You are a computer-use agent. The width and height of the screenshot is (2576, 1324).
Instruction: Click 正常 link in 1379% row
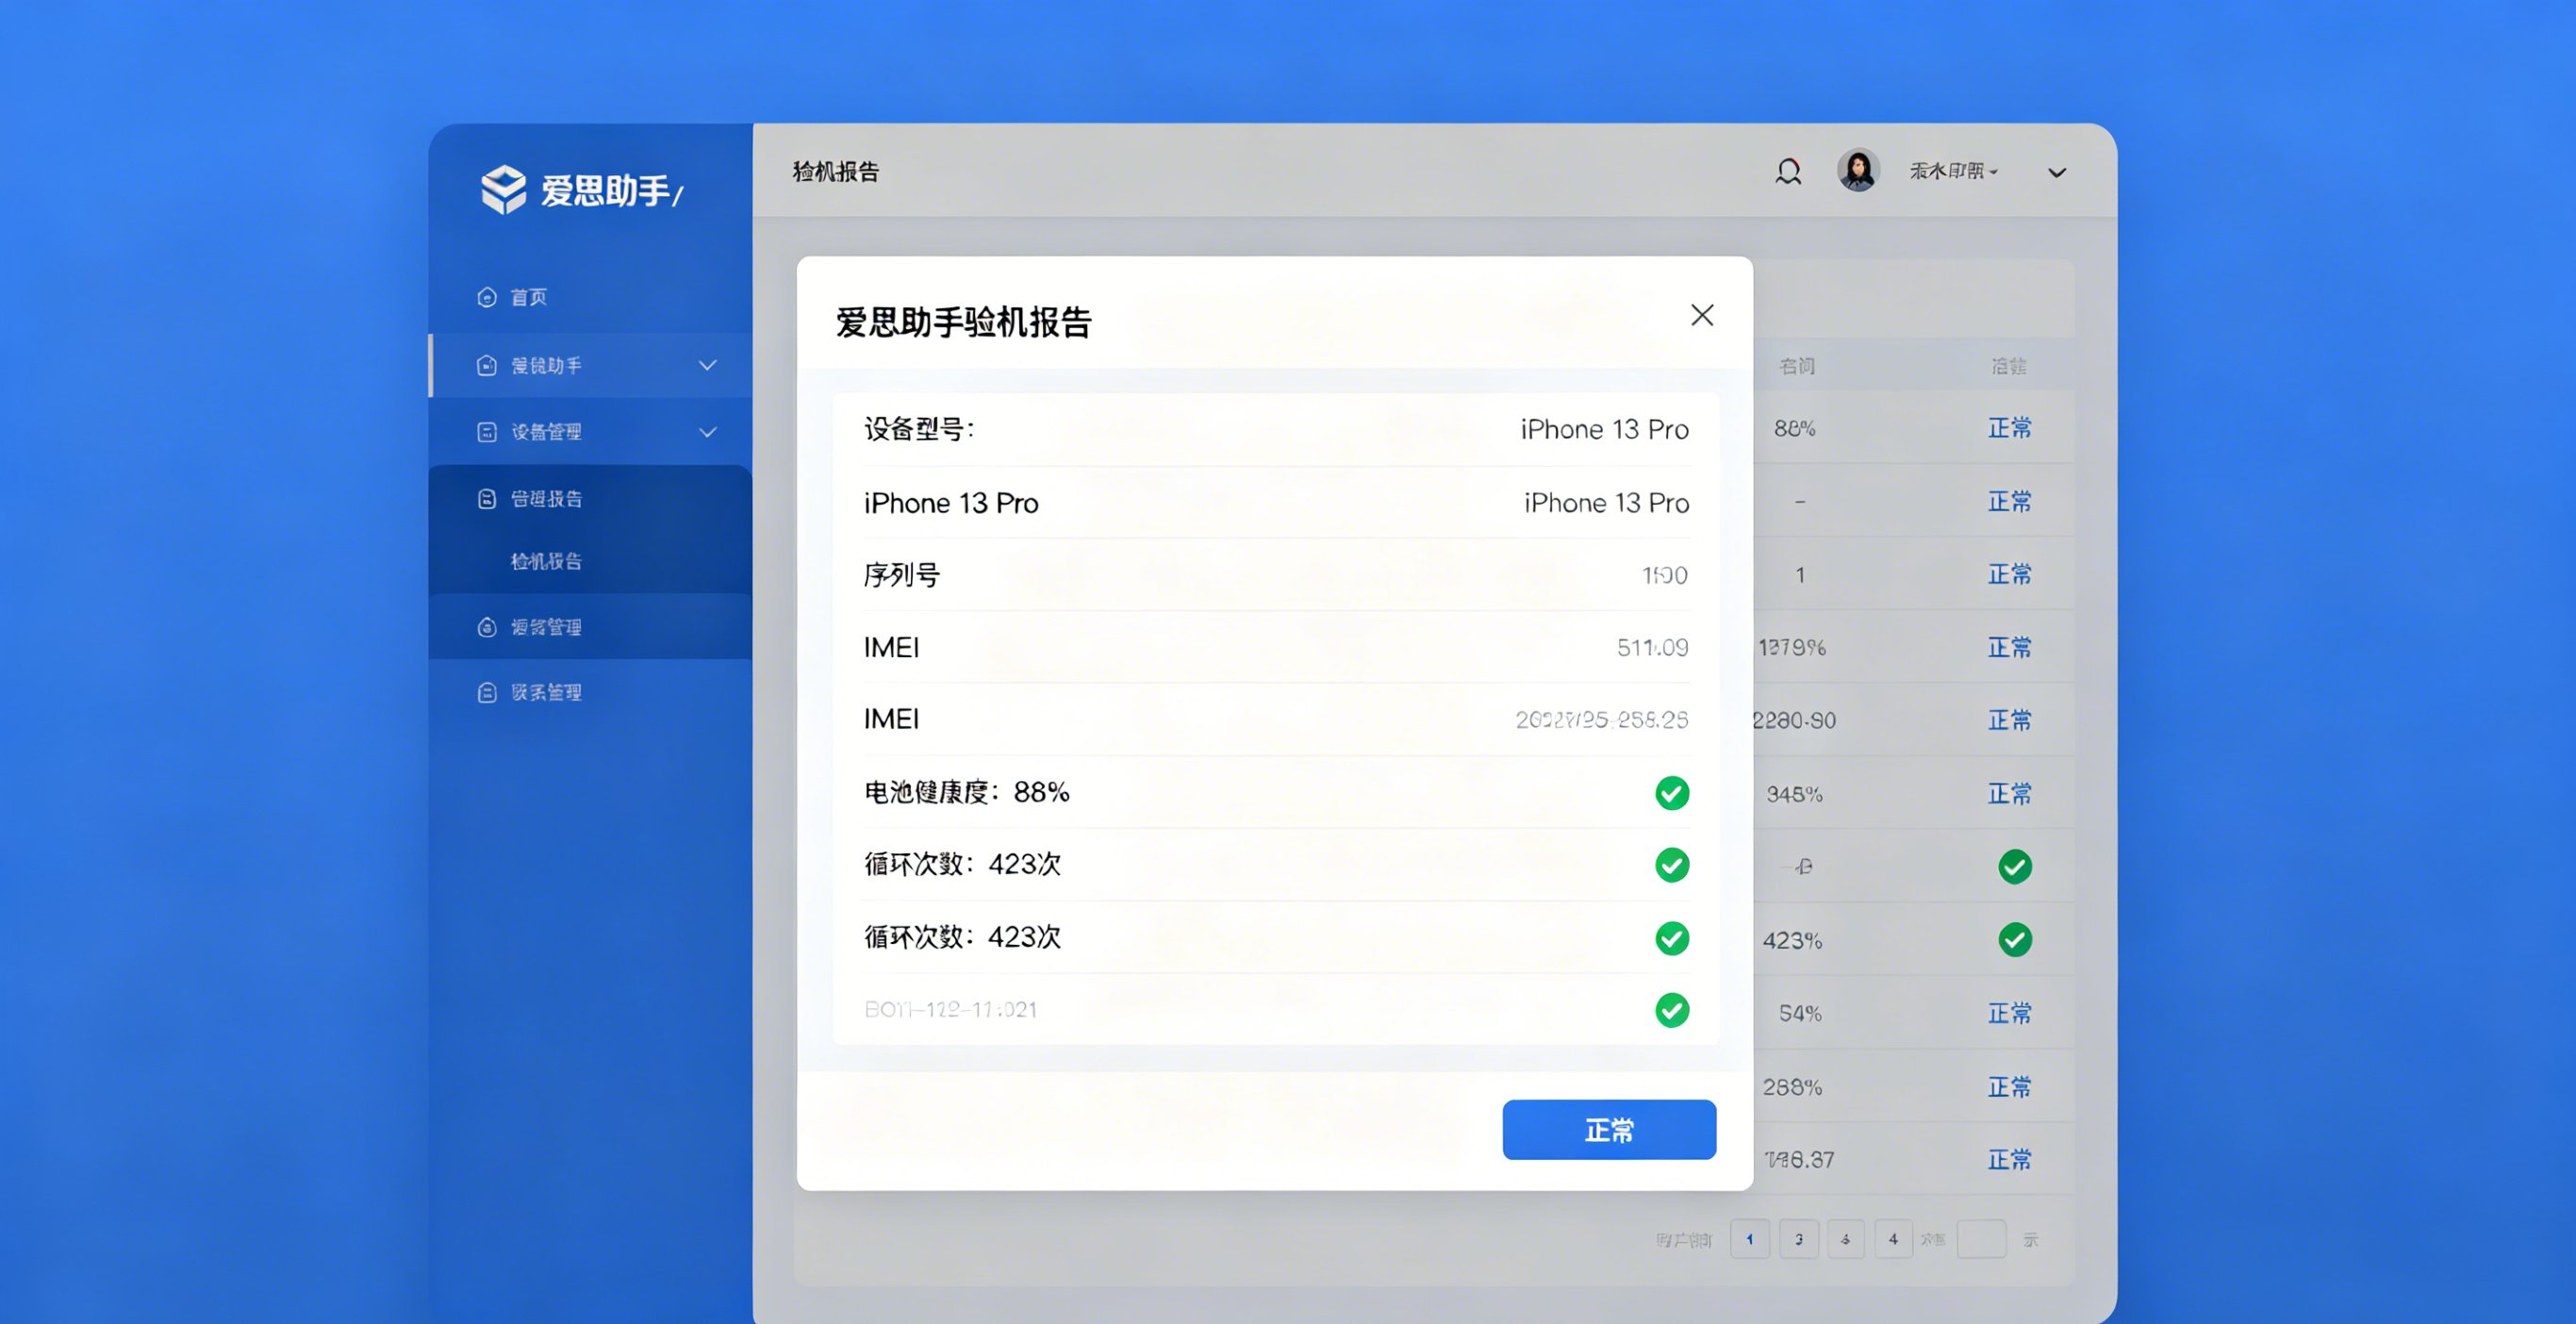click(2009, 647)
